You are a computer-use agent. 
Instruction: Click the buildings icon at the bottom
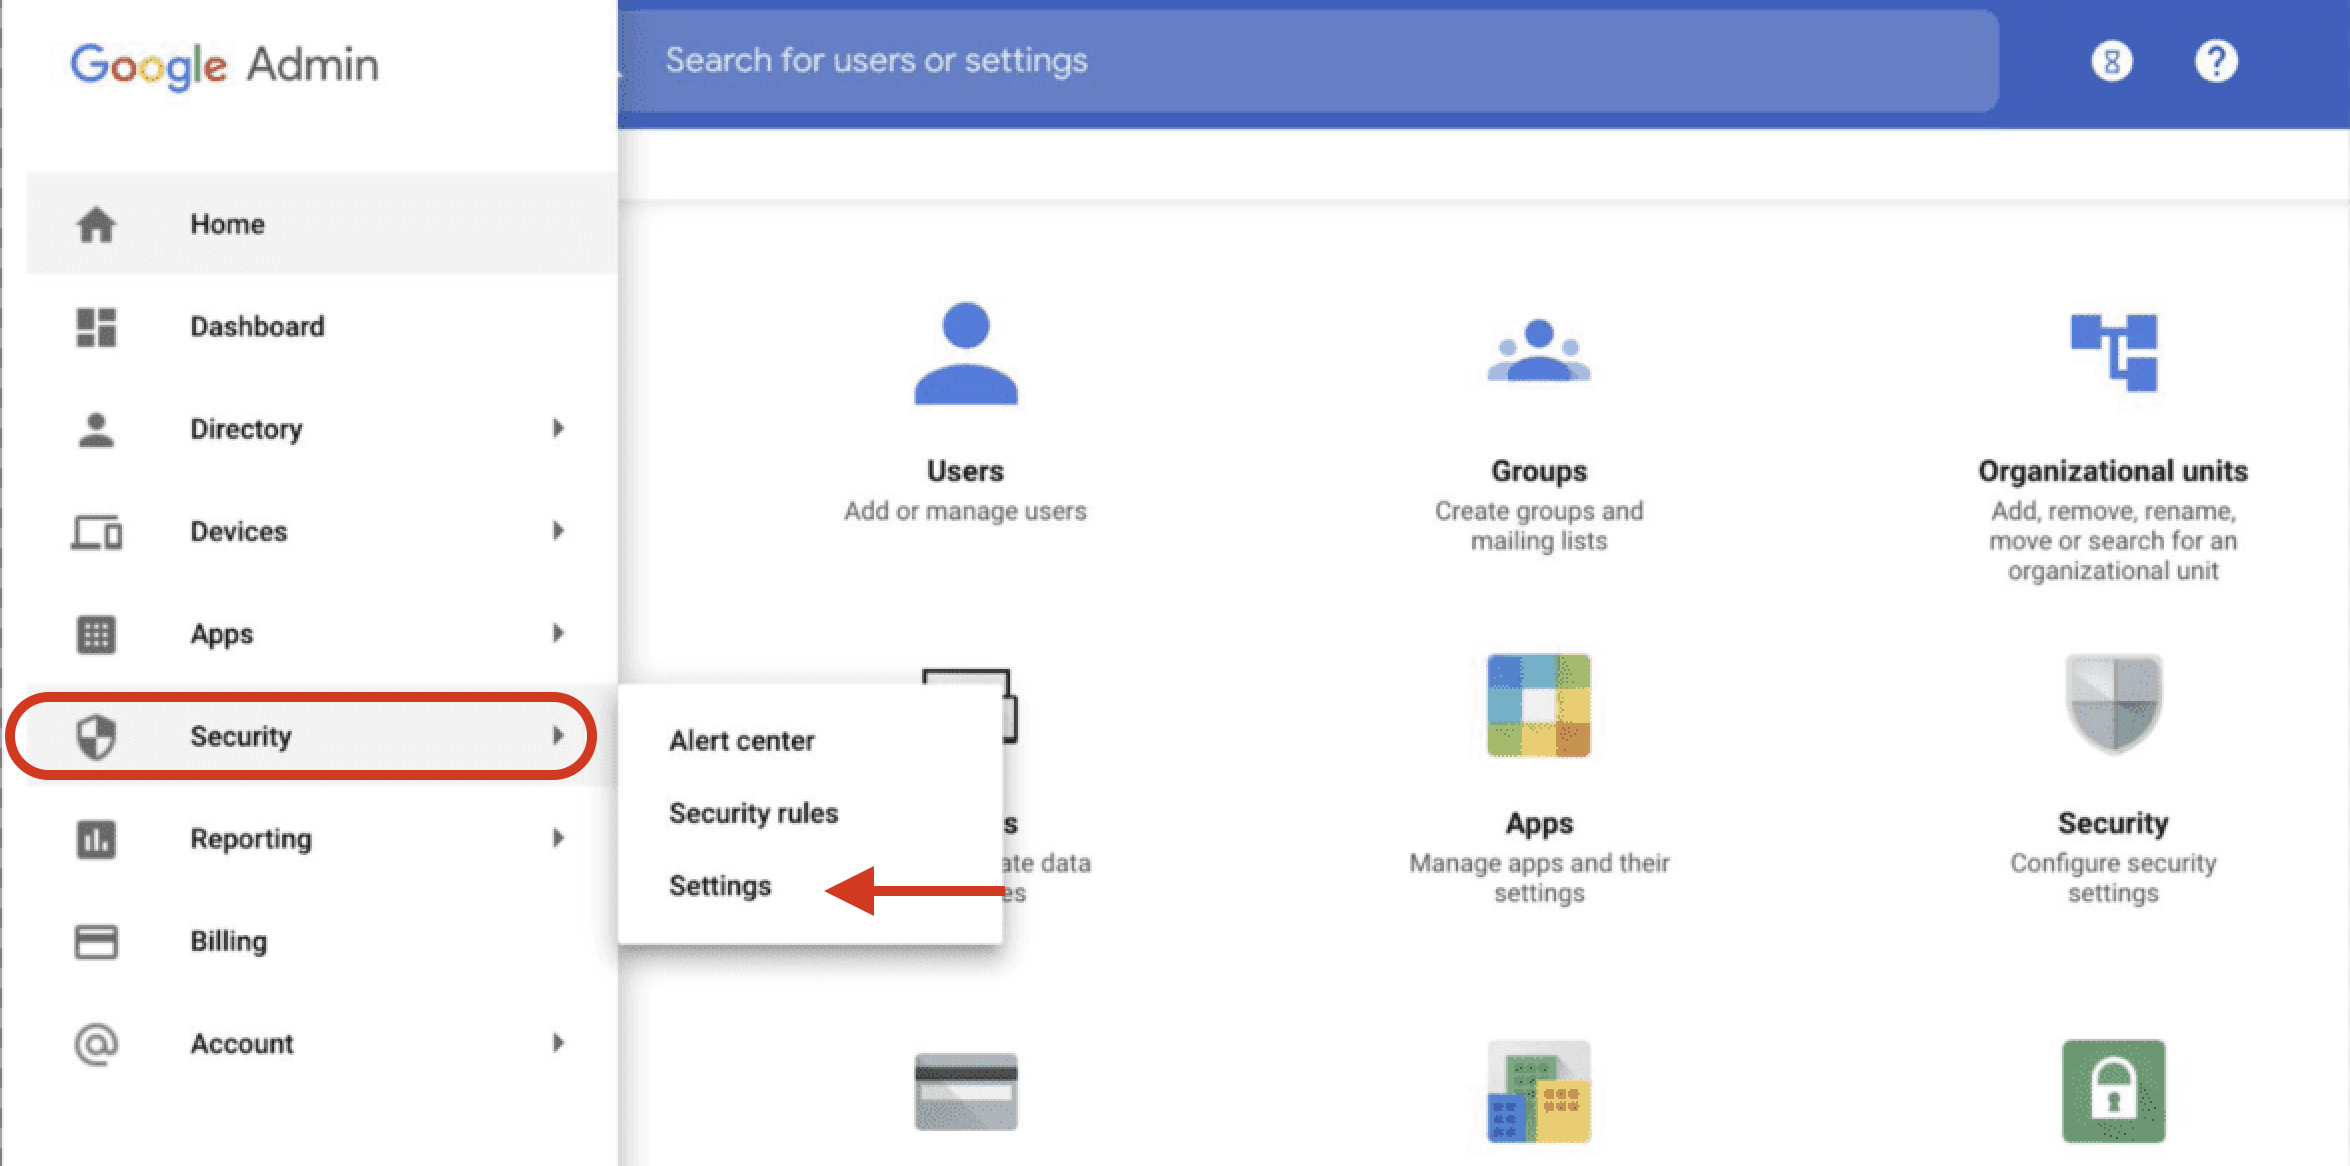1539,1091
